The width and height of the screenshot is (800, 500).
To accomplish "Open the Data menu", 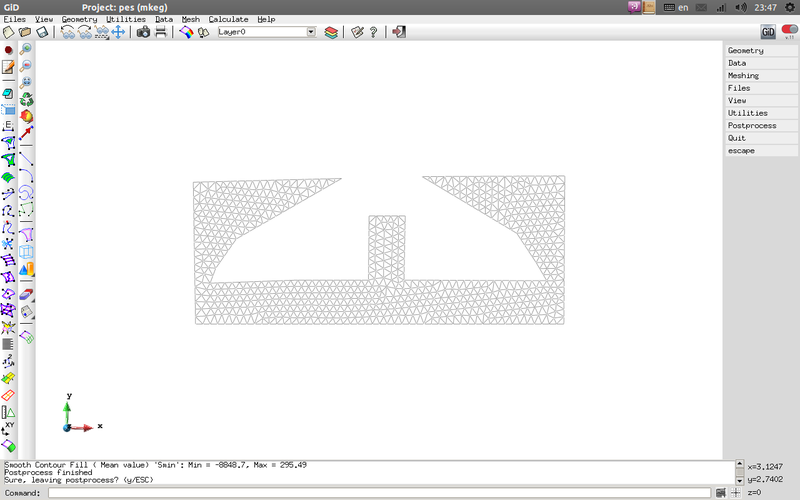I will pos(164,19).
